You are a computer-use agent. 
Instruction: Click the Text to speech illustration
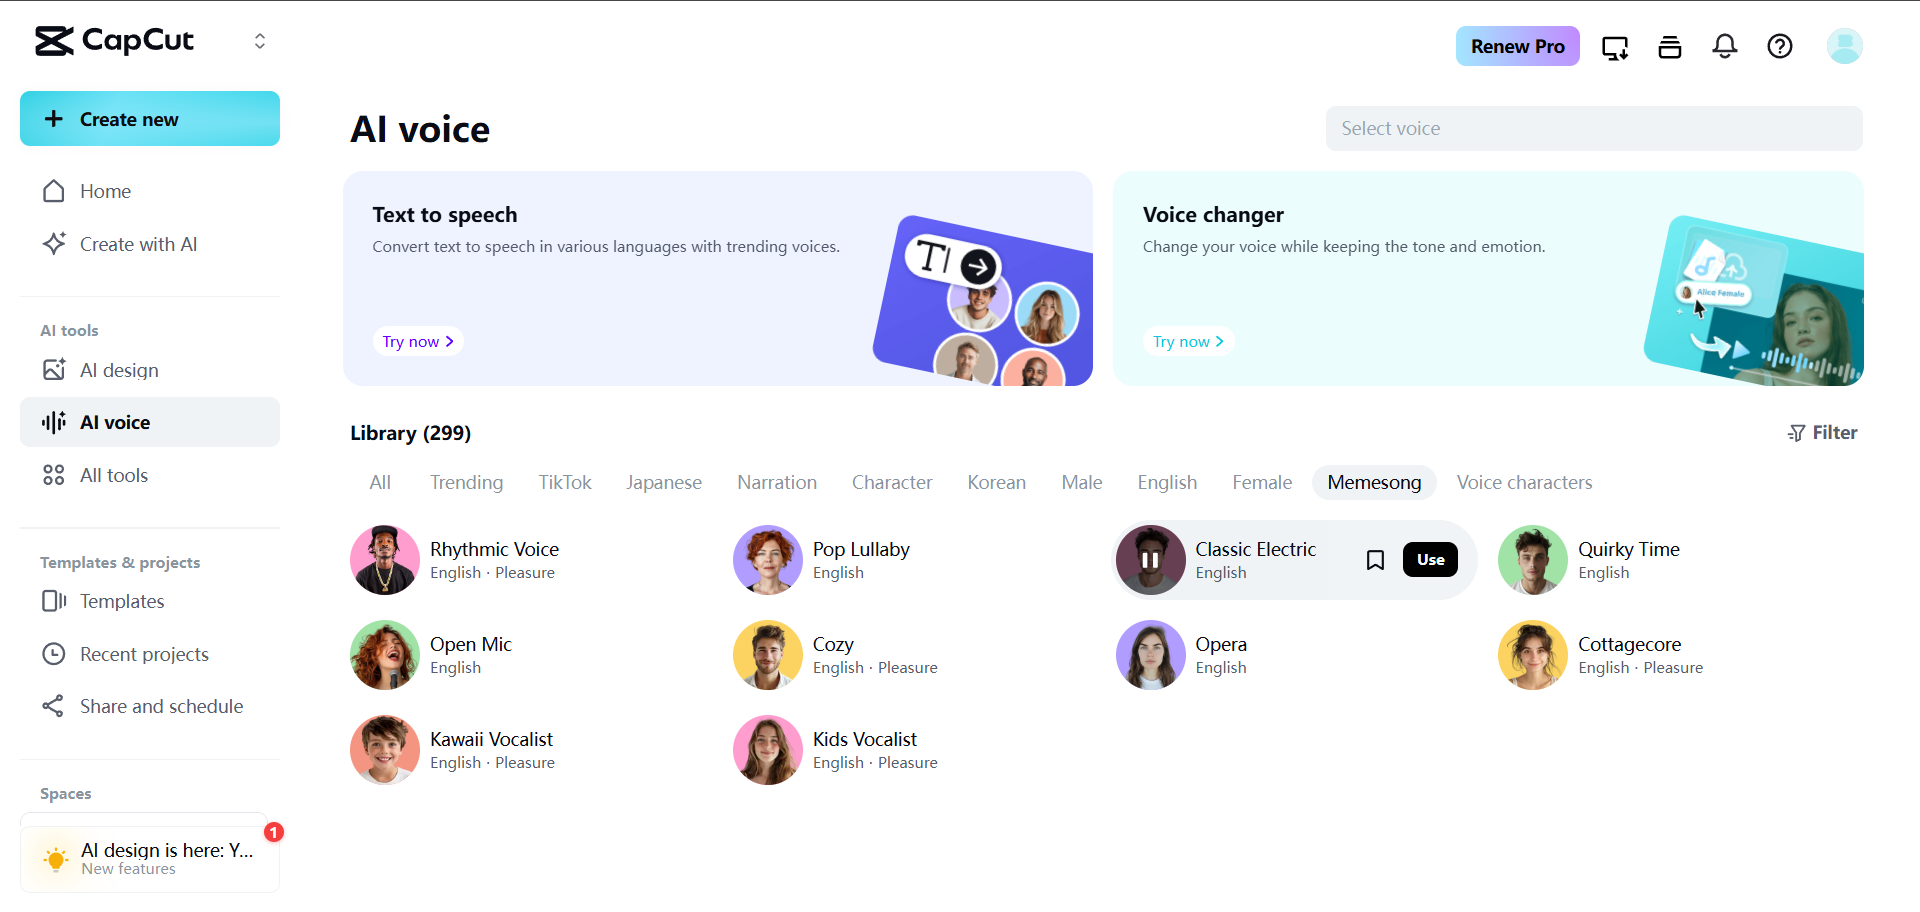pos(983,300)
